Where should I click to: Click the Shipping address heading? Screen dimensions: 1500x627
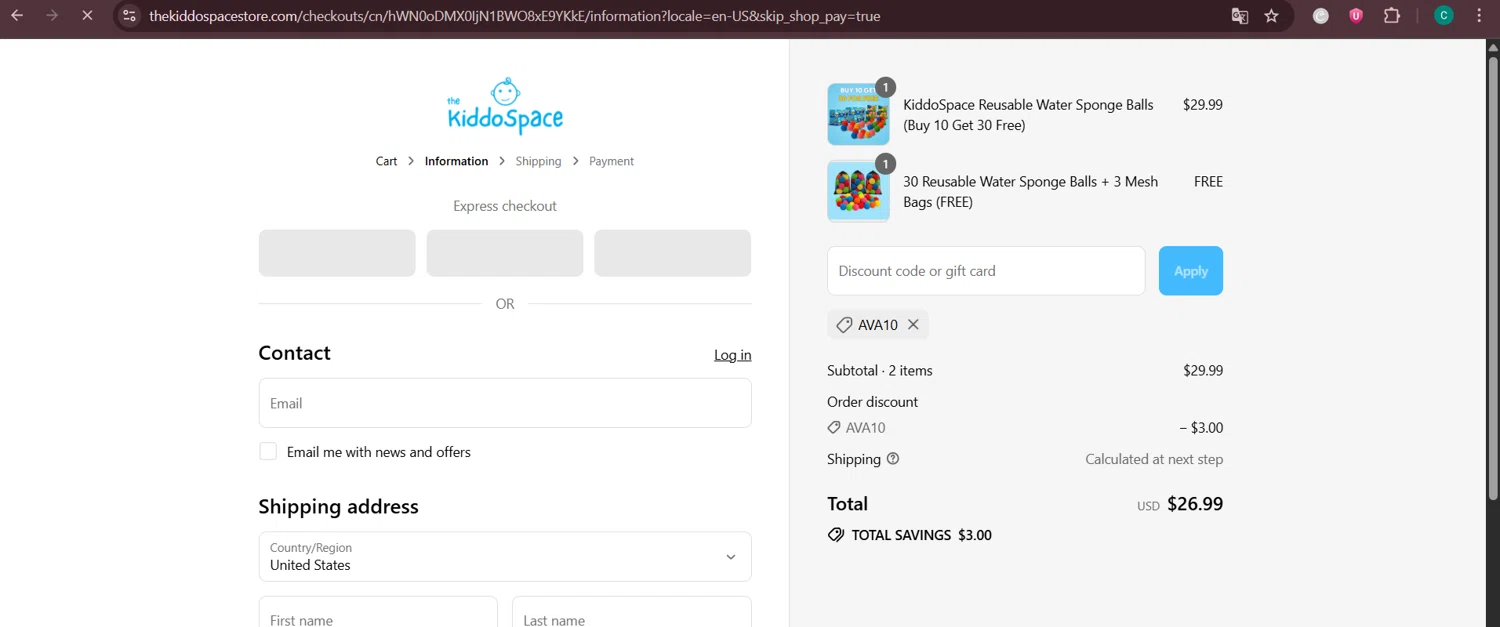point(338,507)
